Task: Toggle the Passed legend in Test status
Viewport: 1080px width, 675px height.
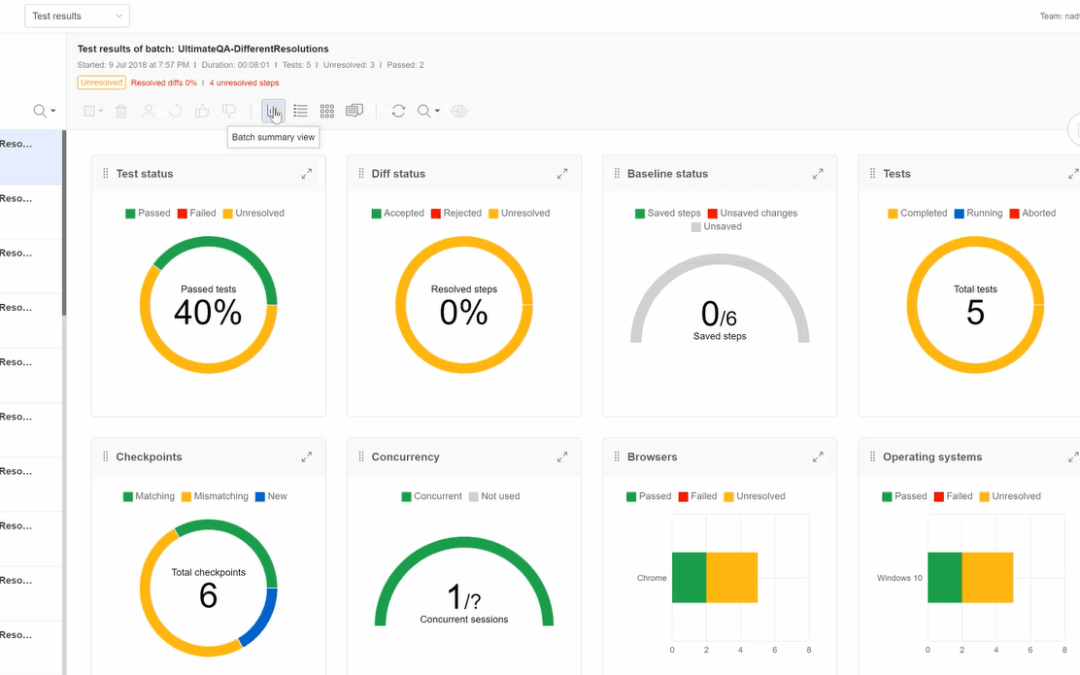Action: 147,214
